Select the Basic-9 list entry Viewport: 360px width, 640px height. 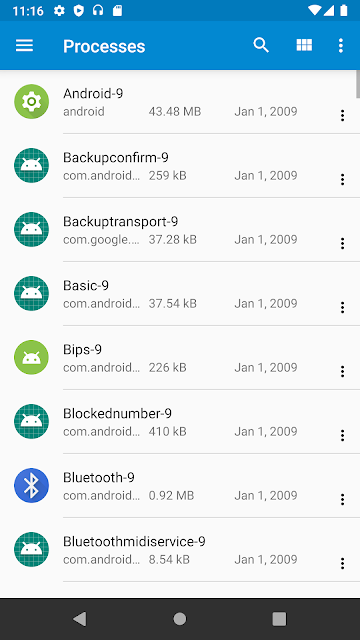[x=180, y=294]
